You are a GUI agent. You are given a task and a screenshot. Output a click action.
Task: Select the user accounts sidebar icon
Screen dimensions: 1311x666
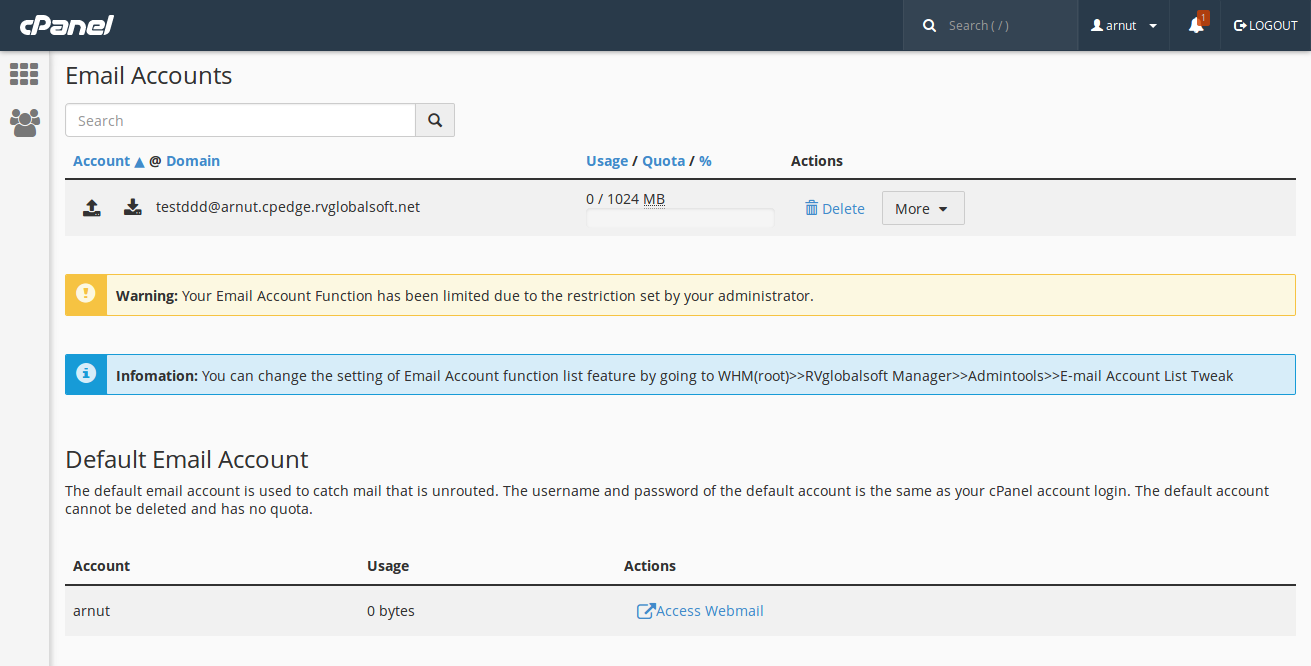[24, 123]
